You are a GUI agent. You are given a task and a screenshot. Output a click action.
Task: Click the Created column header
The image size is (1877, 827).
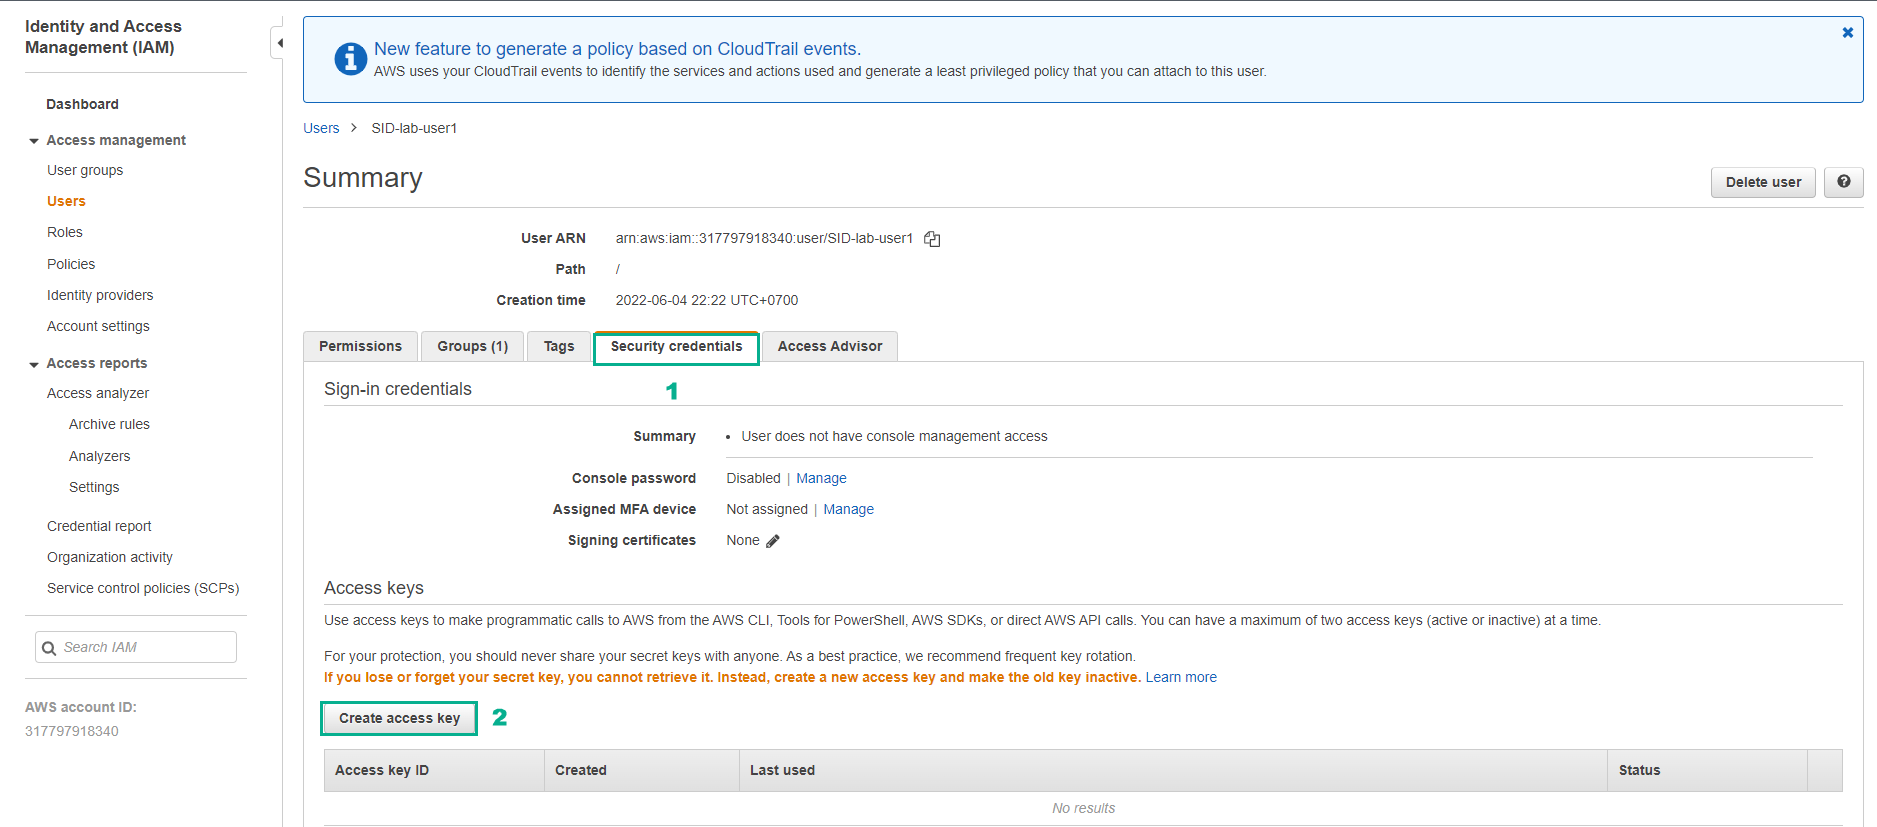click(x=642, y=770)
